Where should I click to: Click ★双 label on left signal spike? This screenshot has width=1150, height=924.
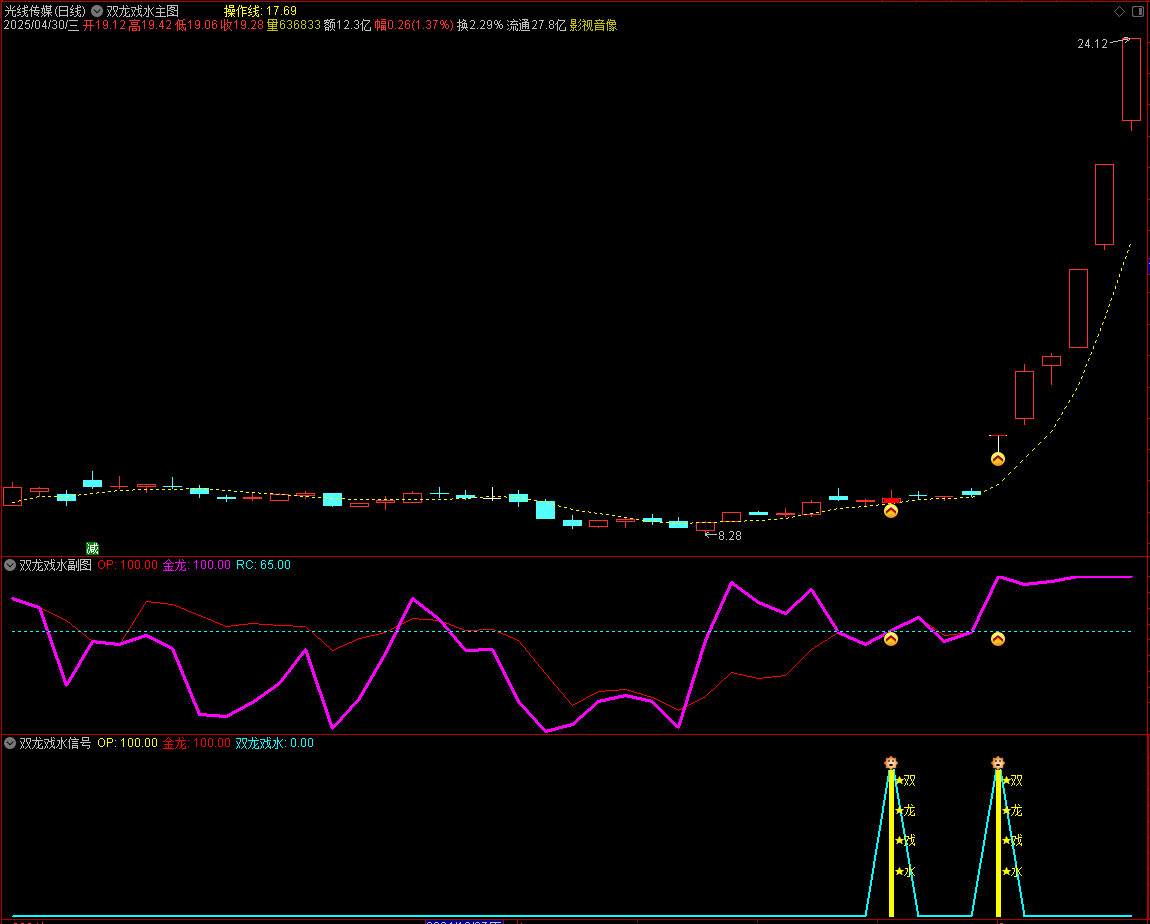pyautogui.click(x=905, y=781)
